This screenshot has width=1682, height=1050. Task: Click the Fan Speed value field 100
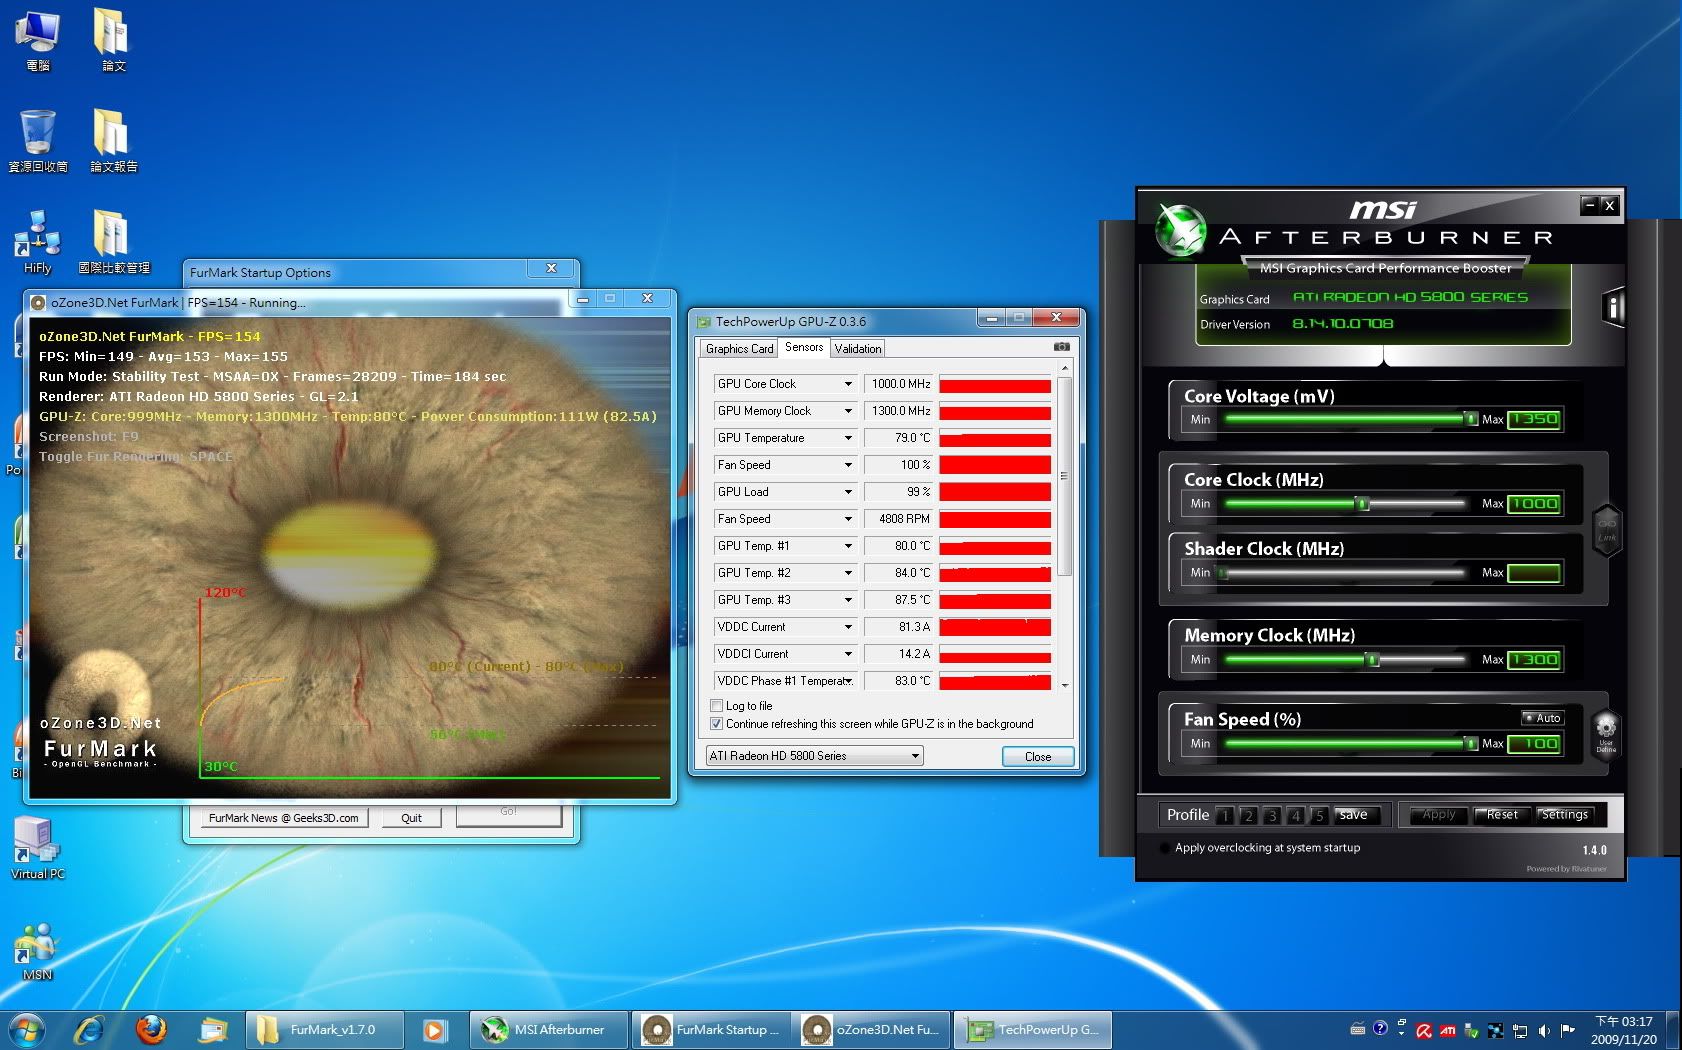[1534, 744]
